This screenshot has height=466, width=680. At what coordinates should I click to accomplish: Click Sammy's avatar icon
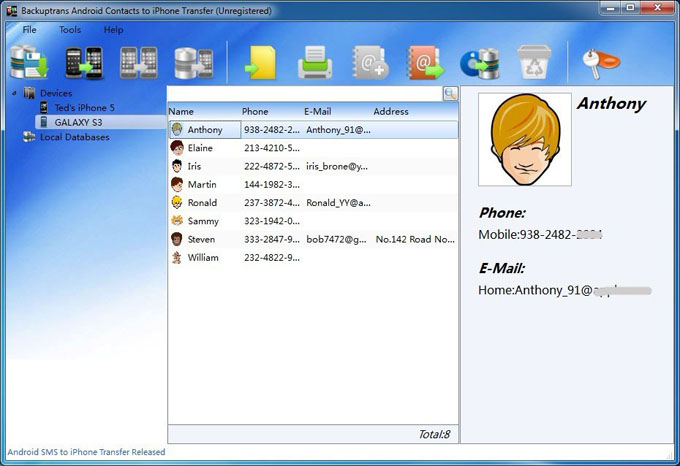point(177,221)
